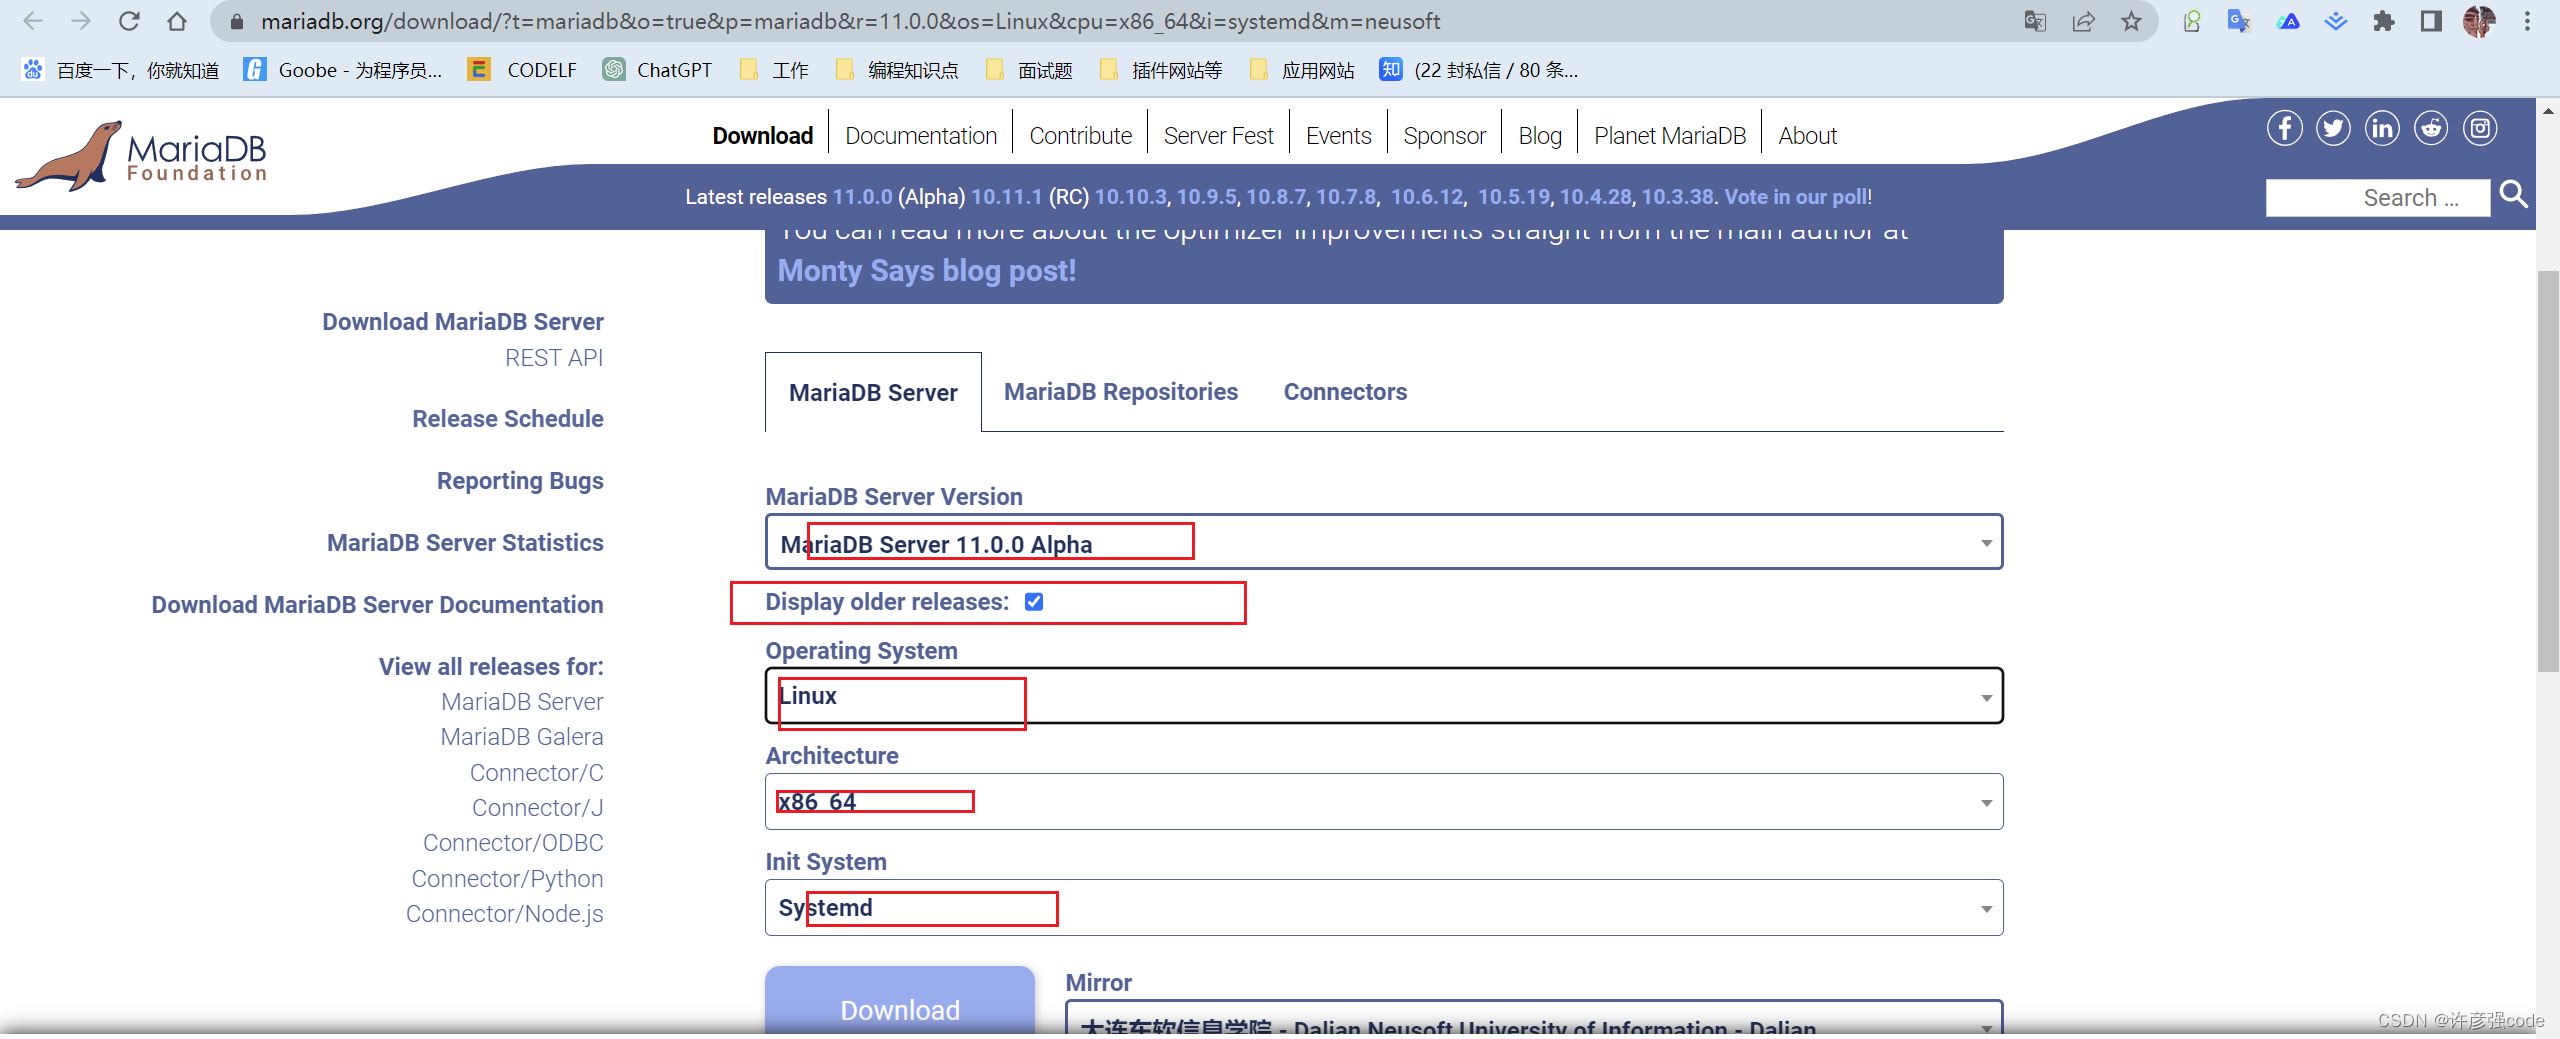Screen dimensions: 2560x1039
Task: Click the translate page icon in address bar
Action: coord(2035,21)
